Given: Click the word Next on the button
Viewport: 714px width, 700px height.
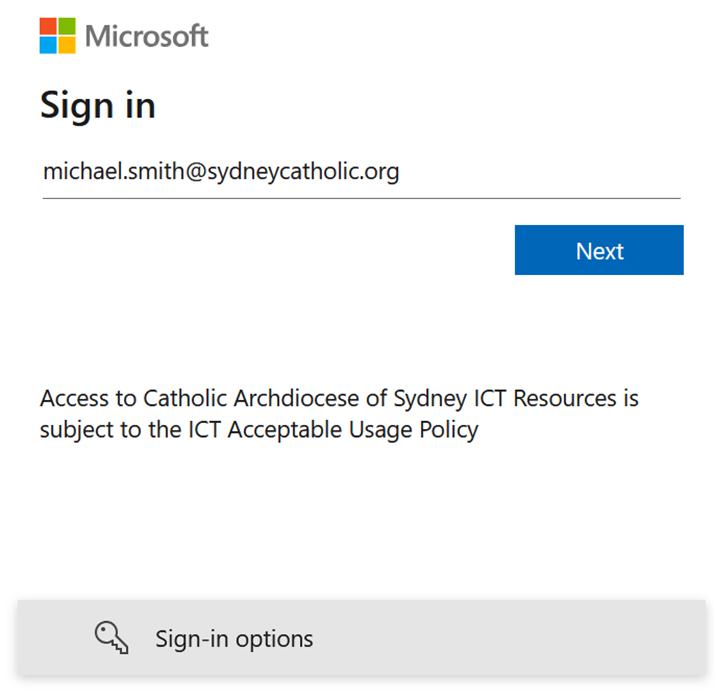Looking at the screenshot, I should (x=600, y=251).
